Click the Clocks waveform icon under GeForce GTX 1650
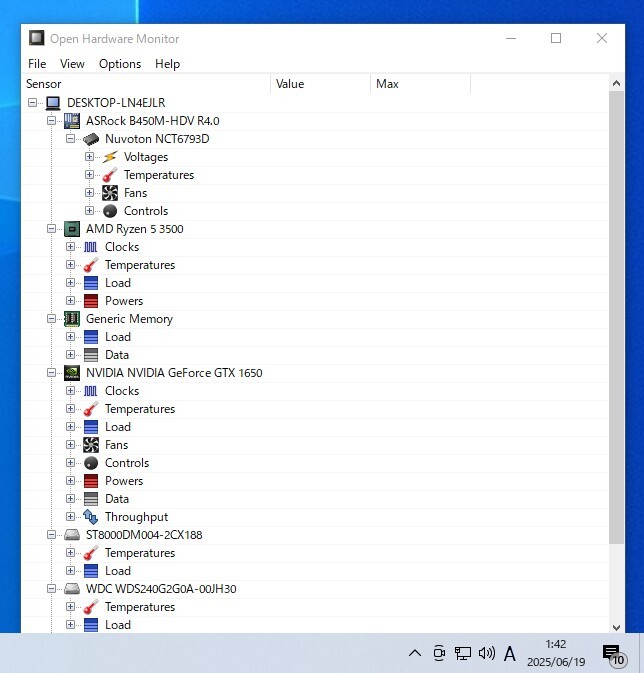This screenshot has width=644, height=673. (x=91, y=391)
